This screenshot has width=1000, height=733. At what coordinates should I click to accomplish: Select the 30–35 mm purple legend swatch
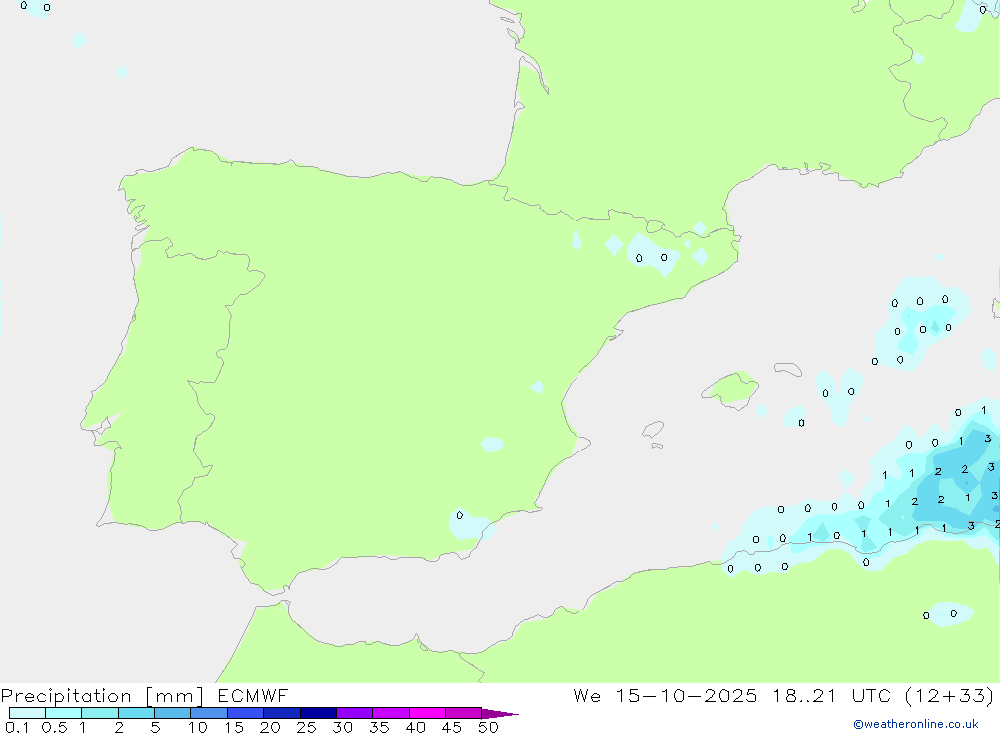pyautogui.click(x=354, y=713)
